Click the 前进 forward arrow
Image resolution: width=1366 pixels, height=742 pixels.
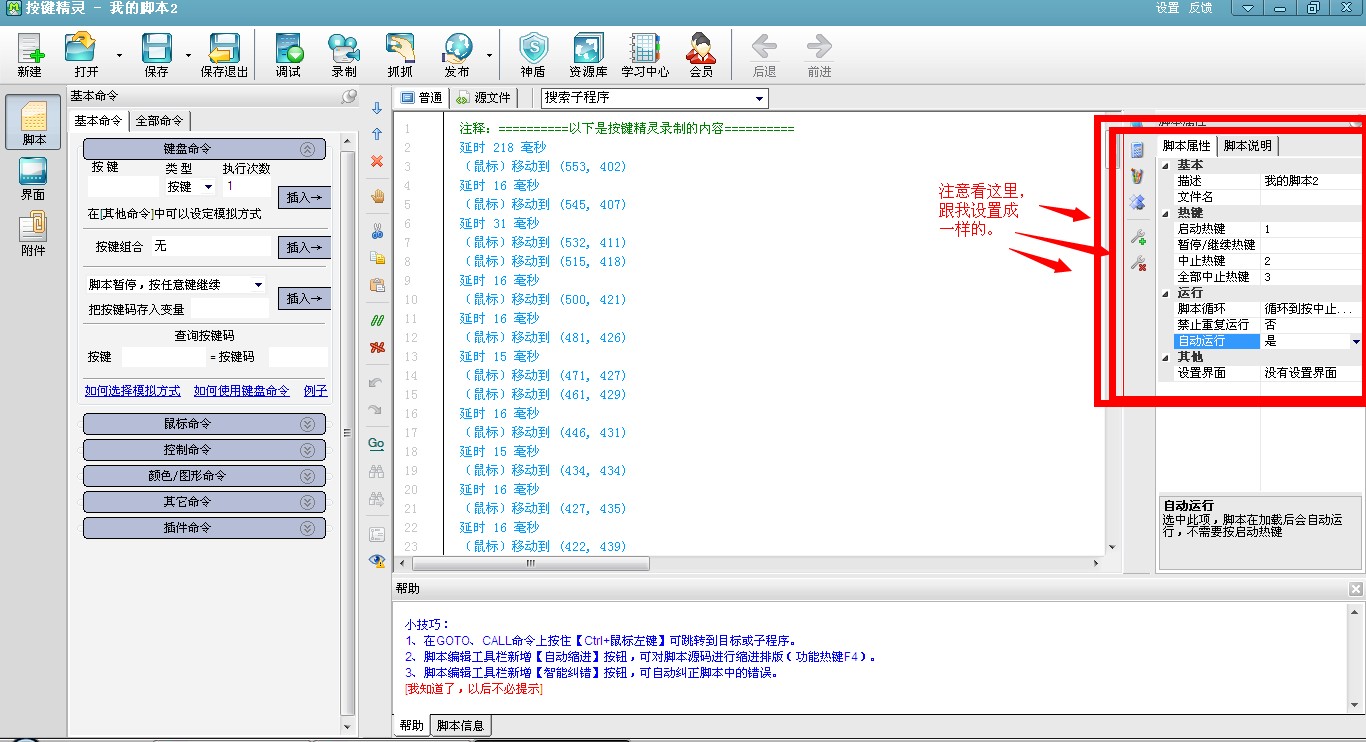tap(819, 47)
